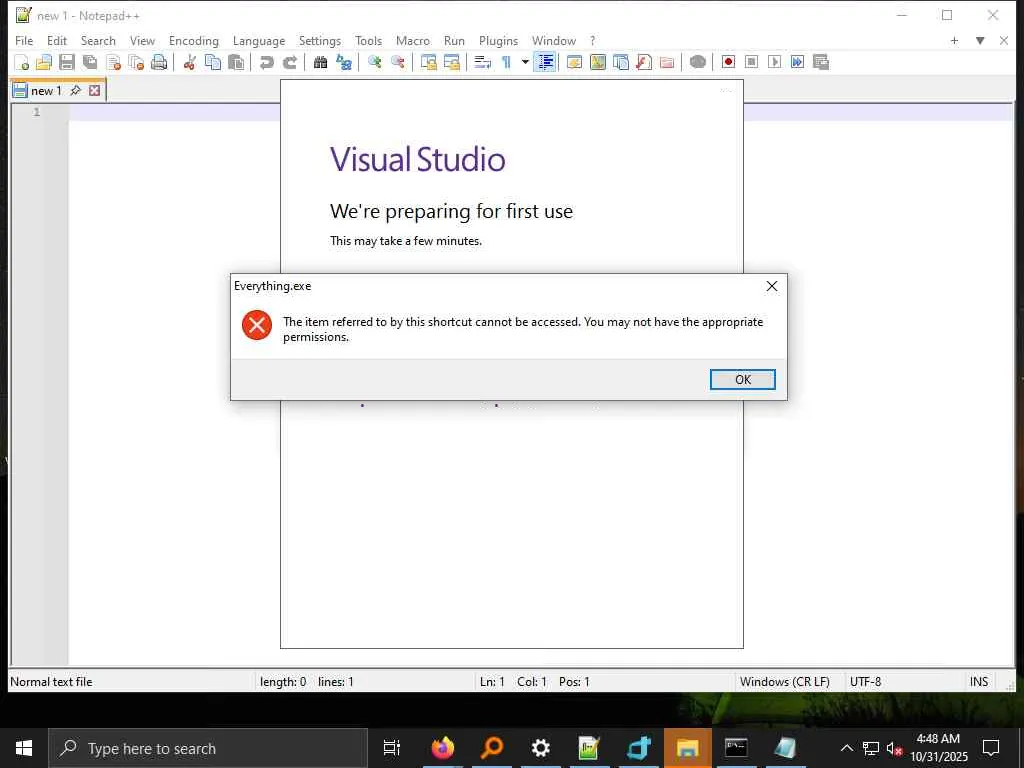Show the Document Map panel icon

pyautogui.click(x=598, y=62)
